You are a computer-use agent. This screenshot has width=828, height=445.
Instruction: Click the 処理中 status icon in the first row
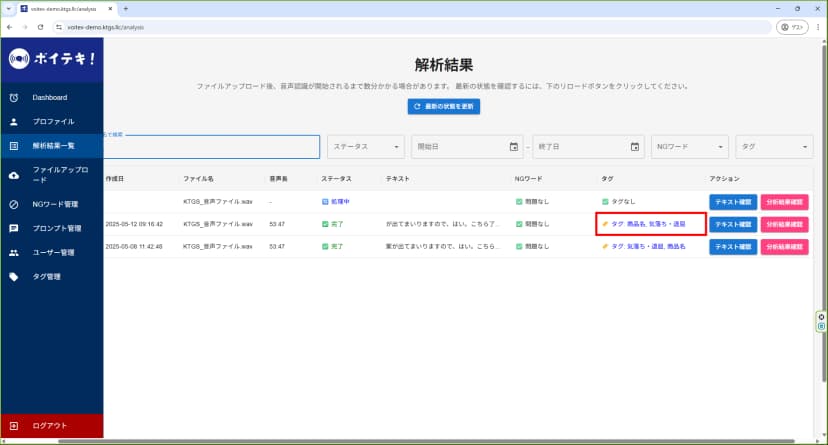coord(325,202)
